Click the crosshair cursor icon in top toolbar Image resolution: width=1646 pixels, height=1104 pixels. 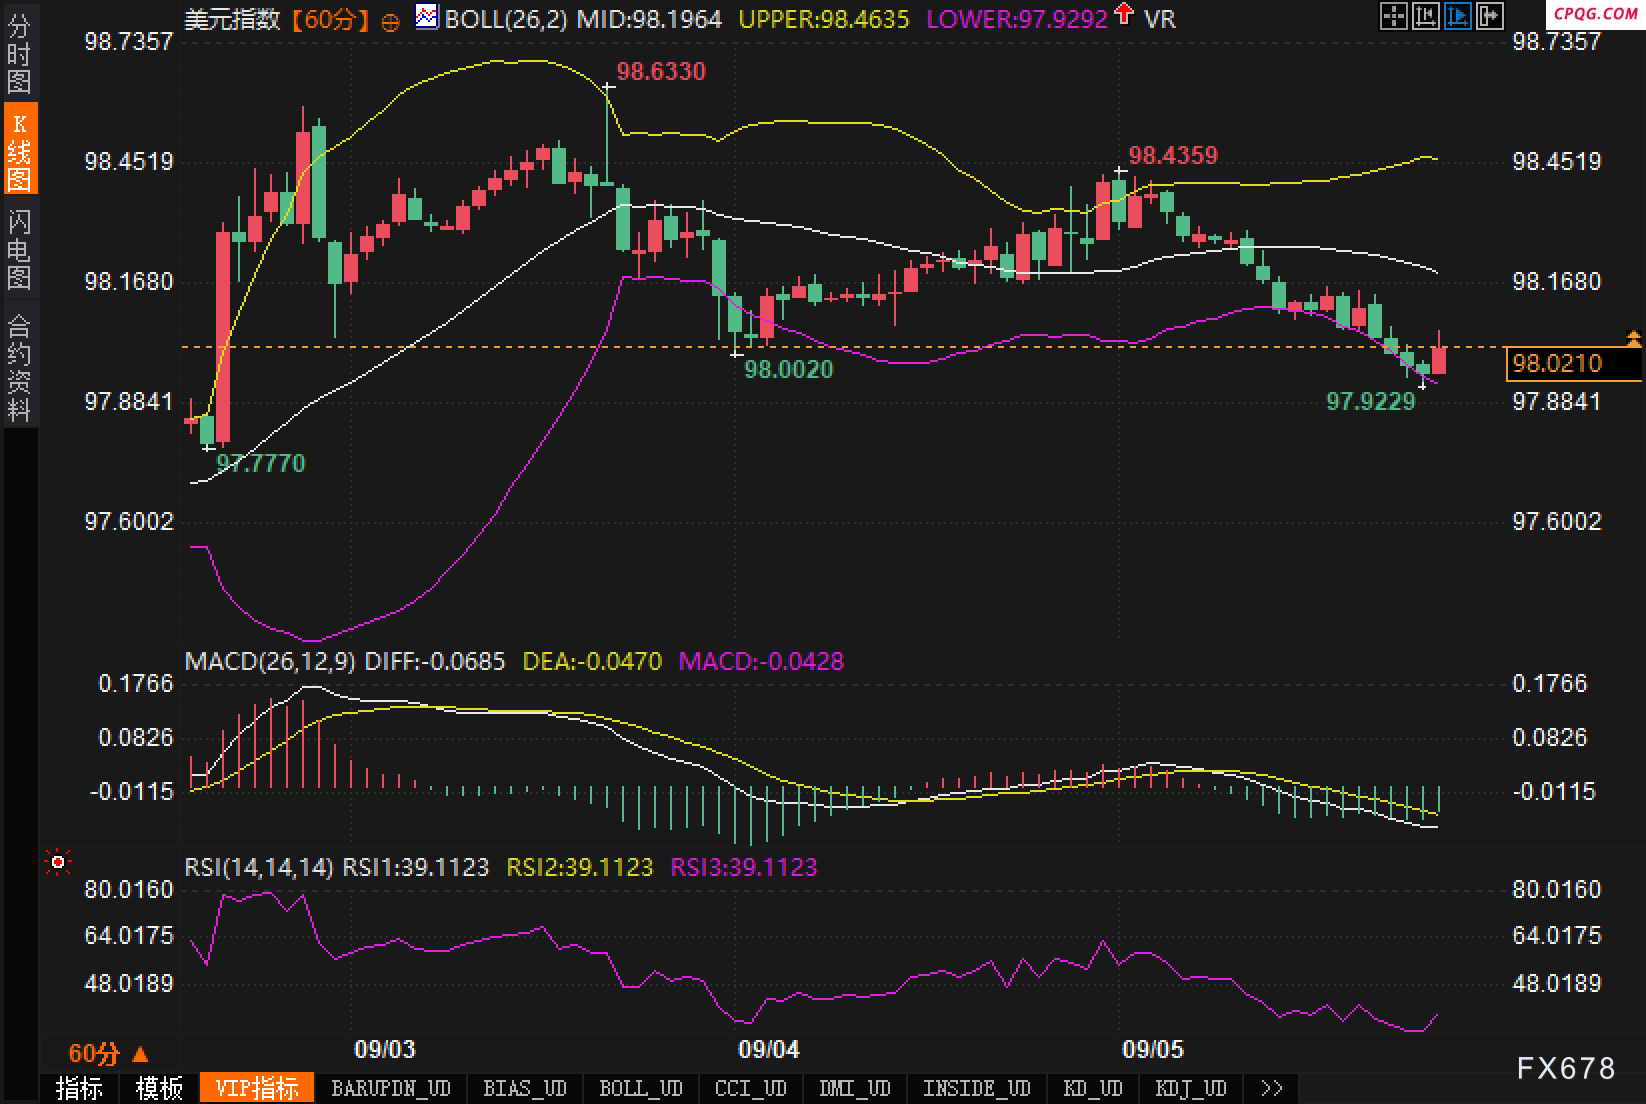[x=1393, y=16]
